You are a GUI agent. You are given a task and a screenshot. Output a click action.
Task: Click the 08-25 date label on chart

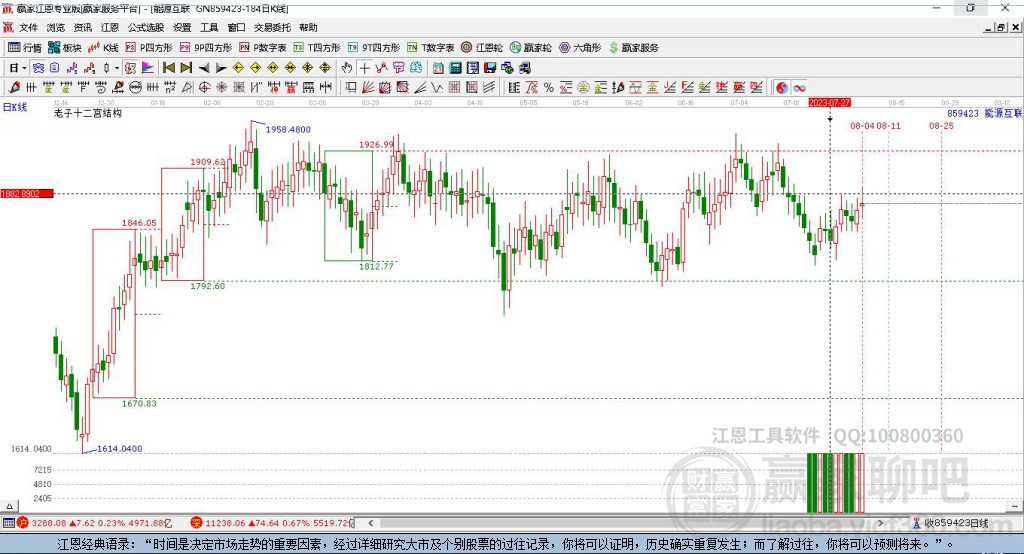click(941, 125)
